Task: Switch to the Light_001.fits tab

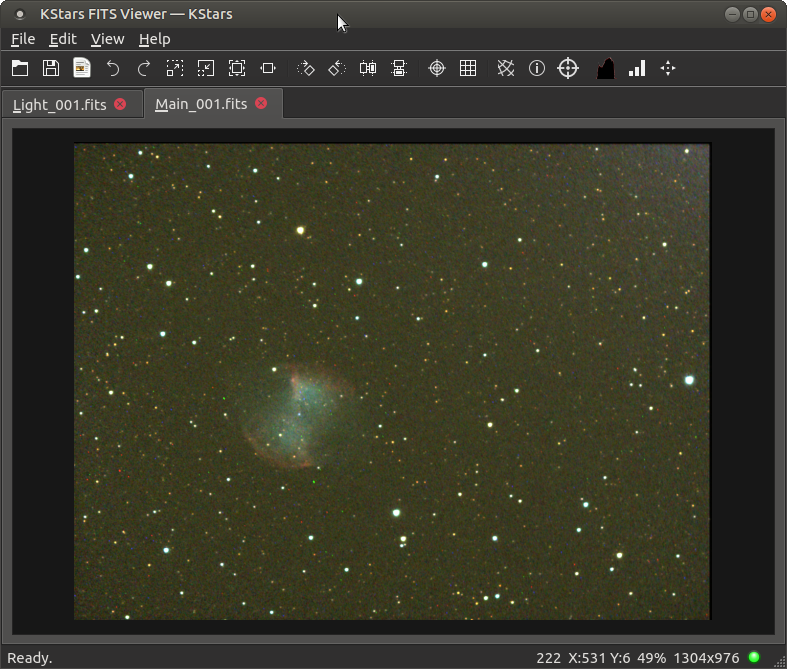Action: pyautogui.click(x=60, y=104)
